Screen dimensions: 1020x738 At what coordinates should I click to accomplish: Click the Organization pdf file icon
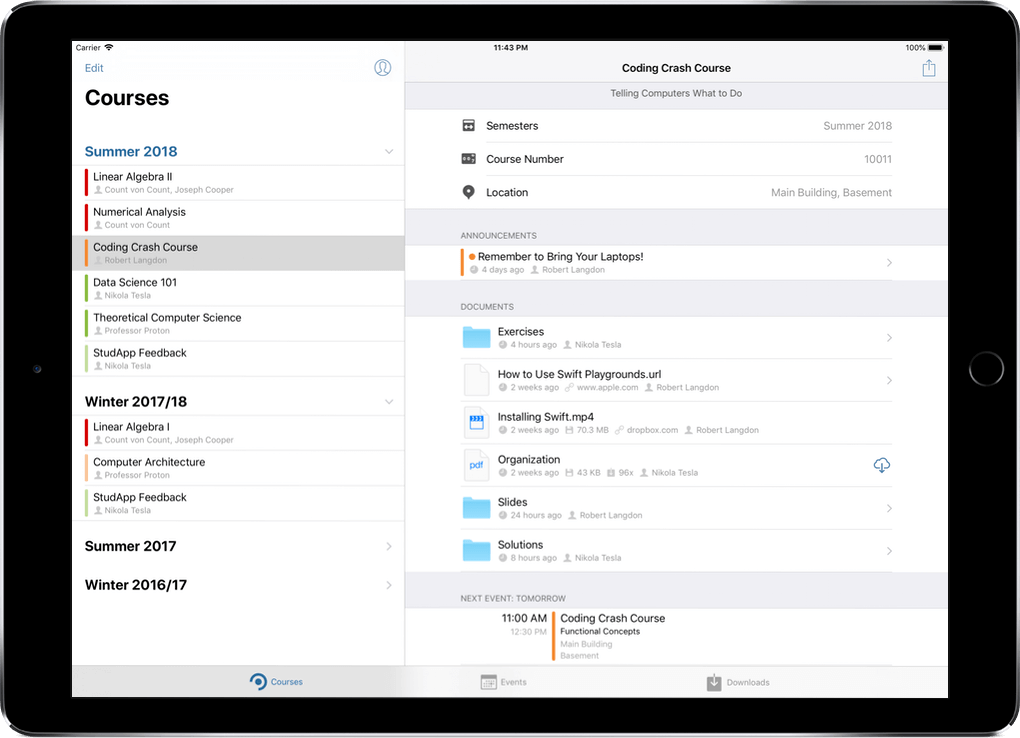pos(476,465)
